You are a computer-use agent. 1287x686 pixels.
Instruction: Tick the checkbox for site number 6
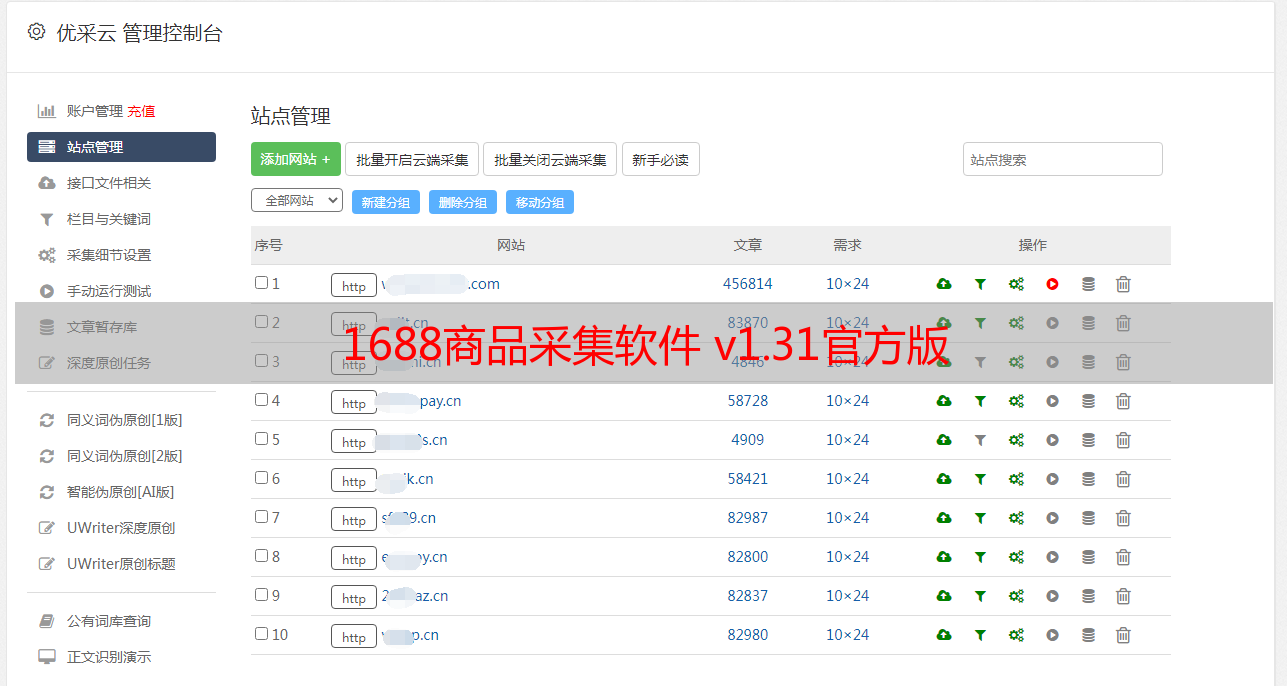pos(261,478)
